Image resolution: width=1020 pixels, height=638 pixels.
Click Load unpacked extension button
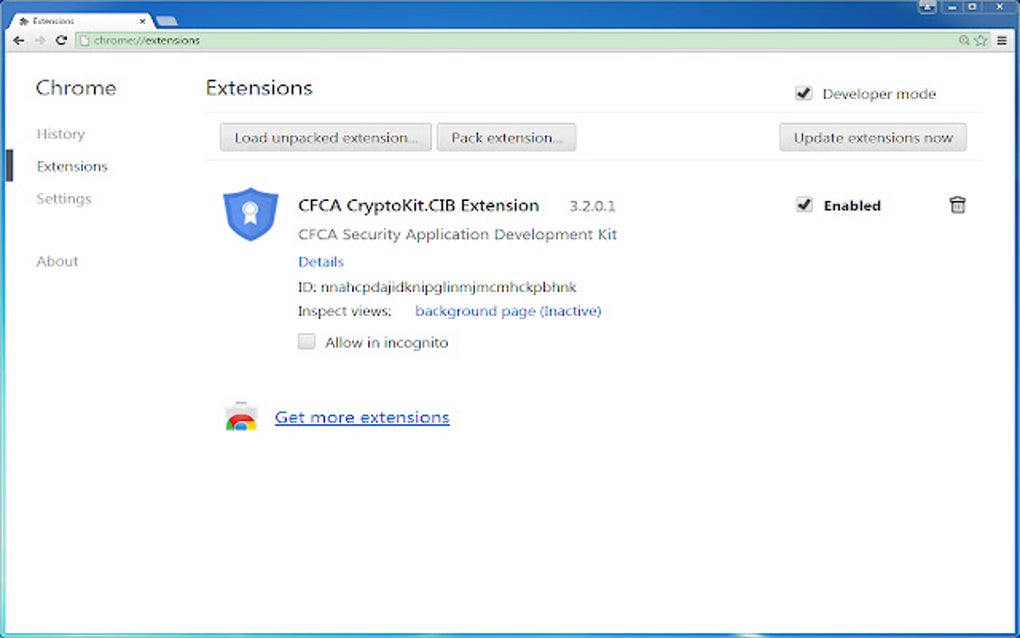(324, 137)
